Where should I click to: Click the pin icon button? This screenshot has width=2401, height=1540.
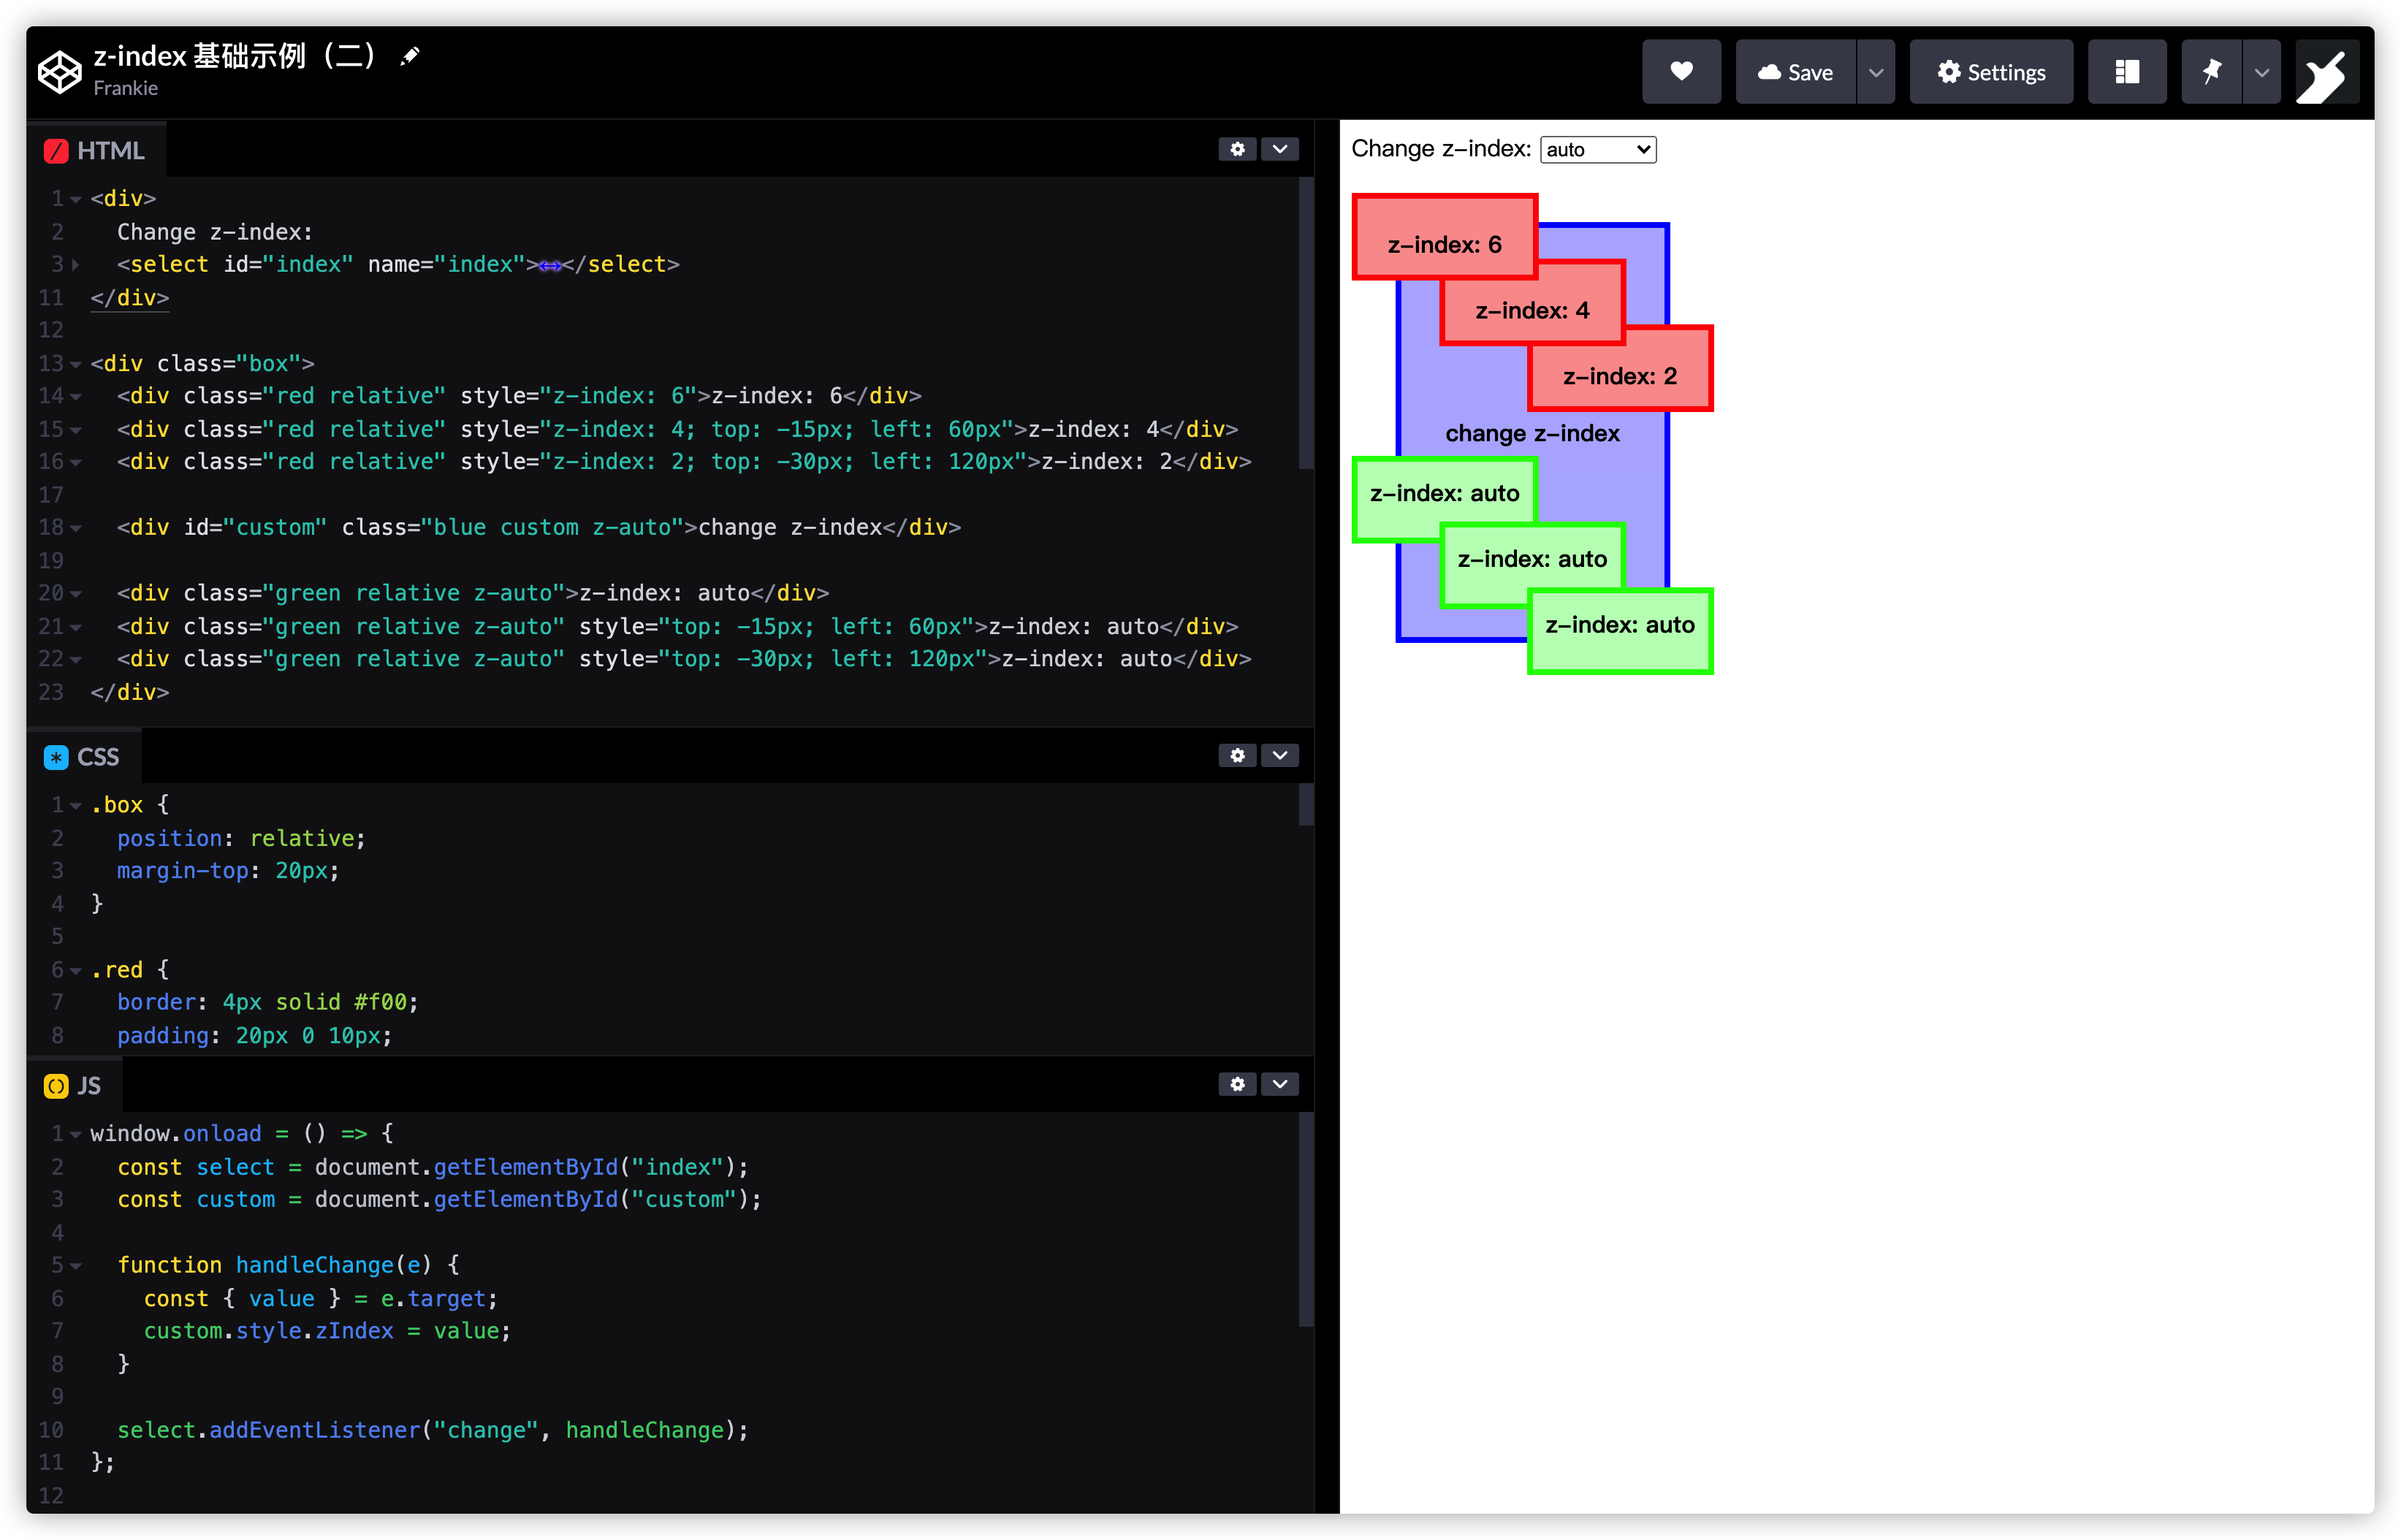click(2210, 72)
